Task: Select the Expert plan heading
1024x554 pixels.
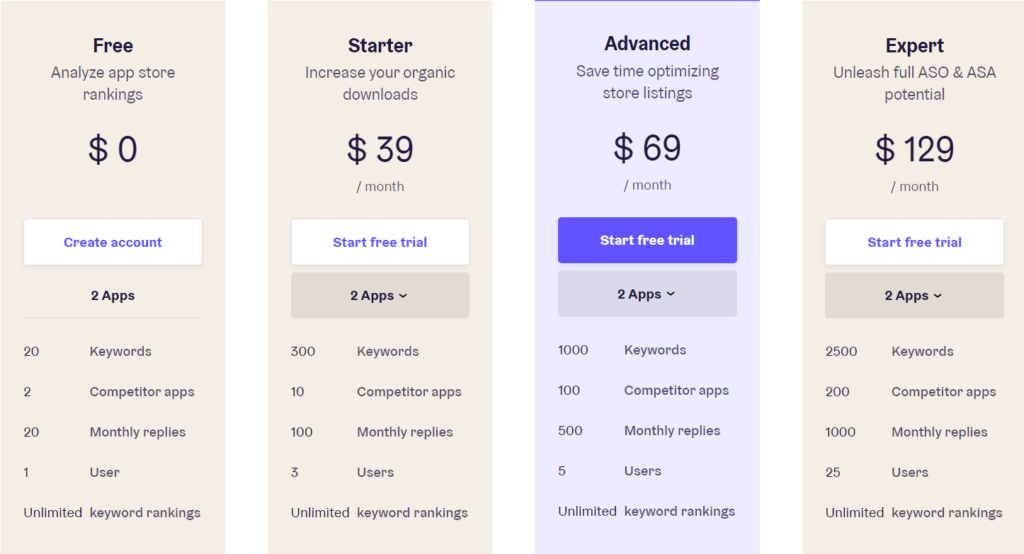Action: pos(914,46)
